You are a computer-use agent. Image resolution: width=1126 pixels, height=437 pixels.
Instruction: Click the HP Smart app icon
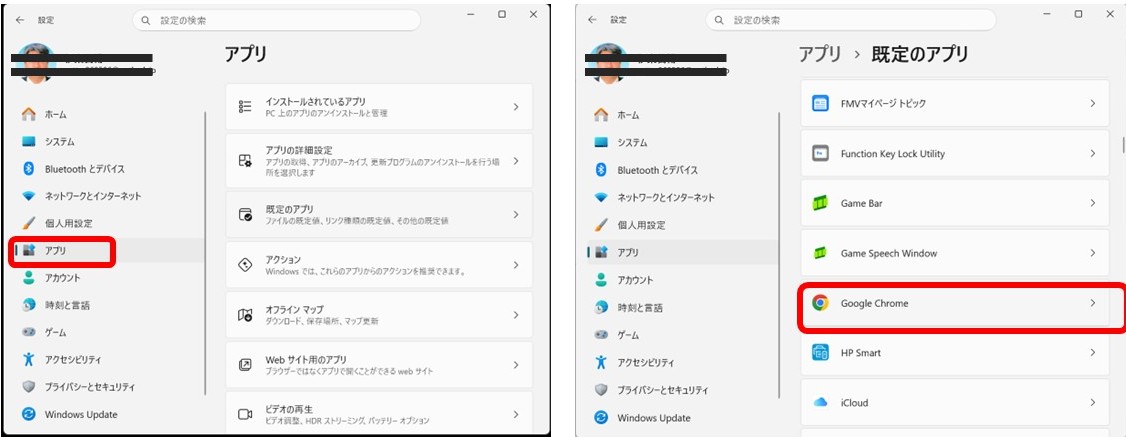pos(820,353)
